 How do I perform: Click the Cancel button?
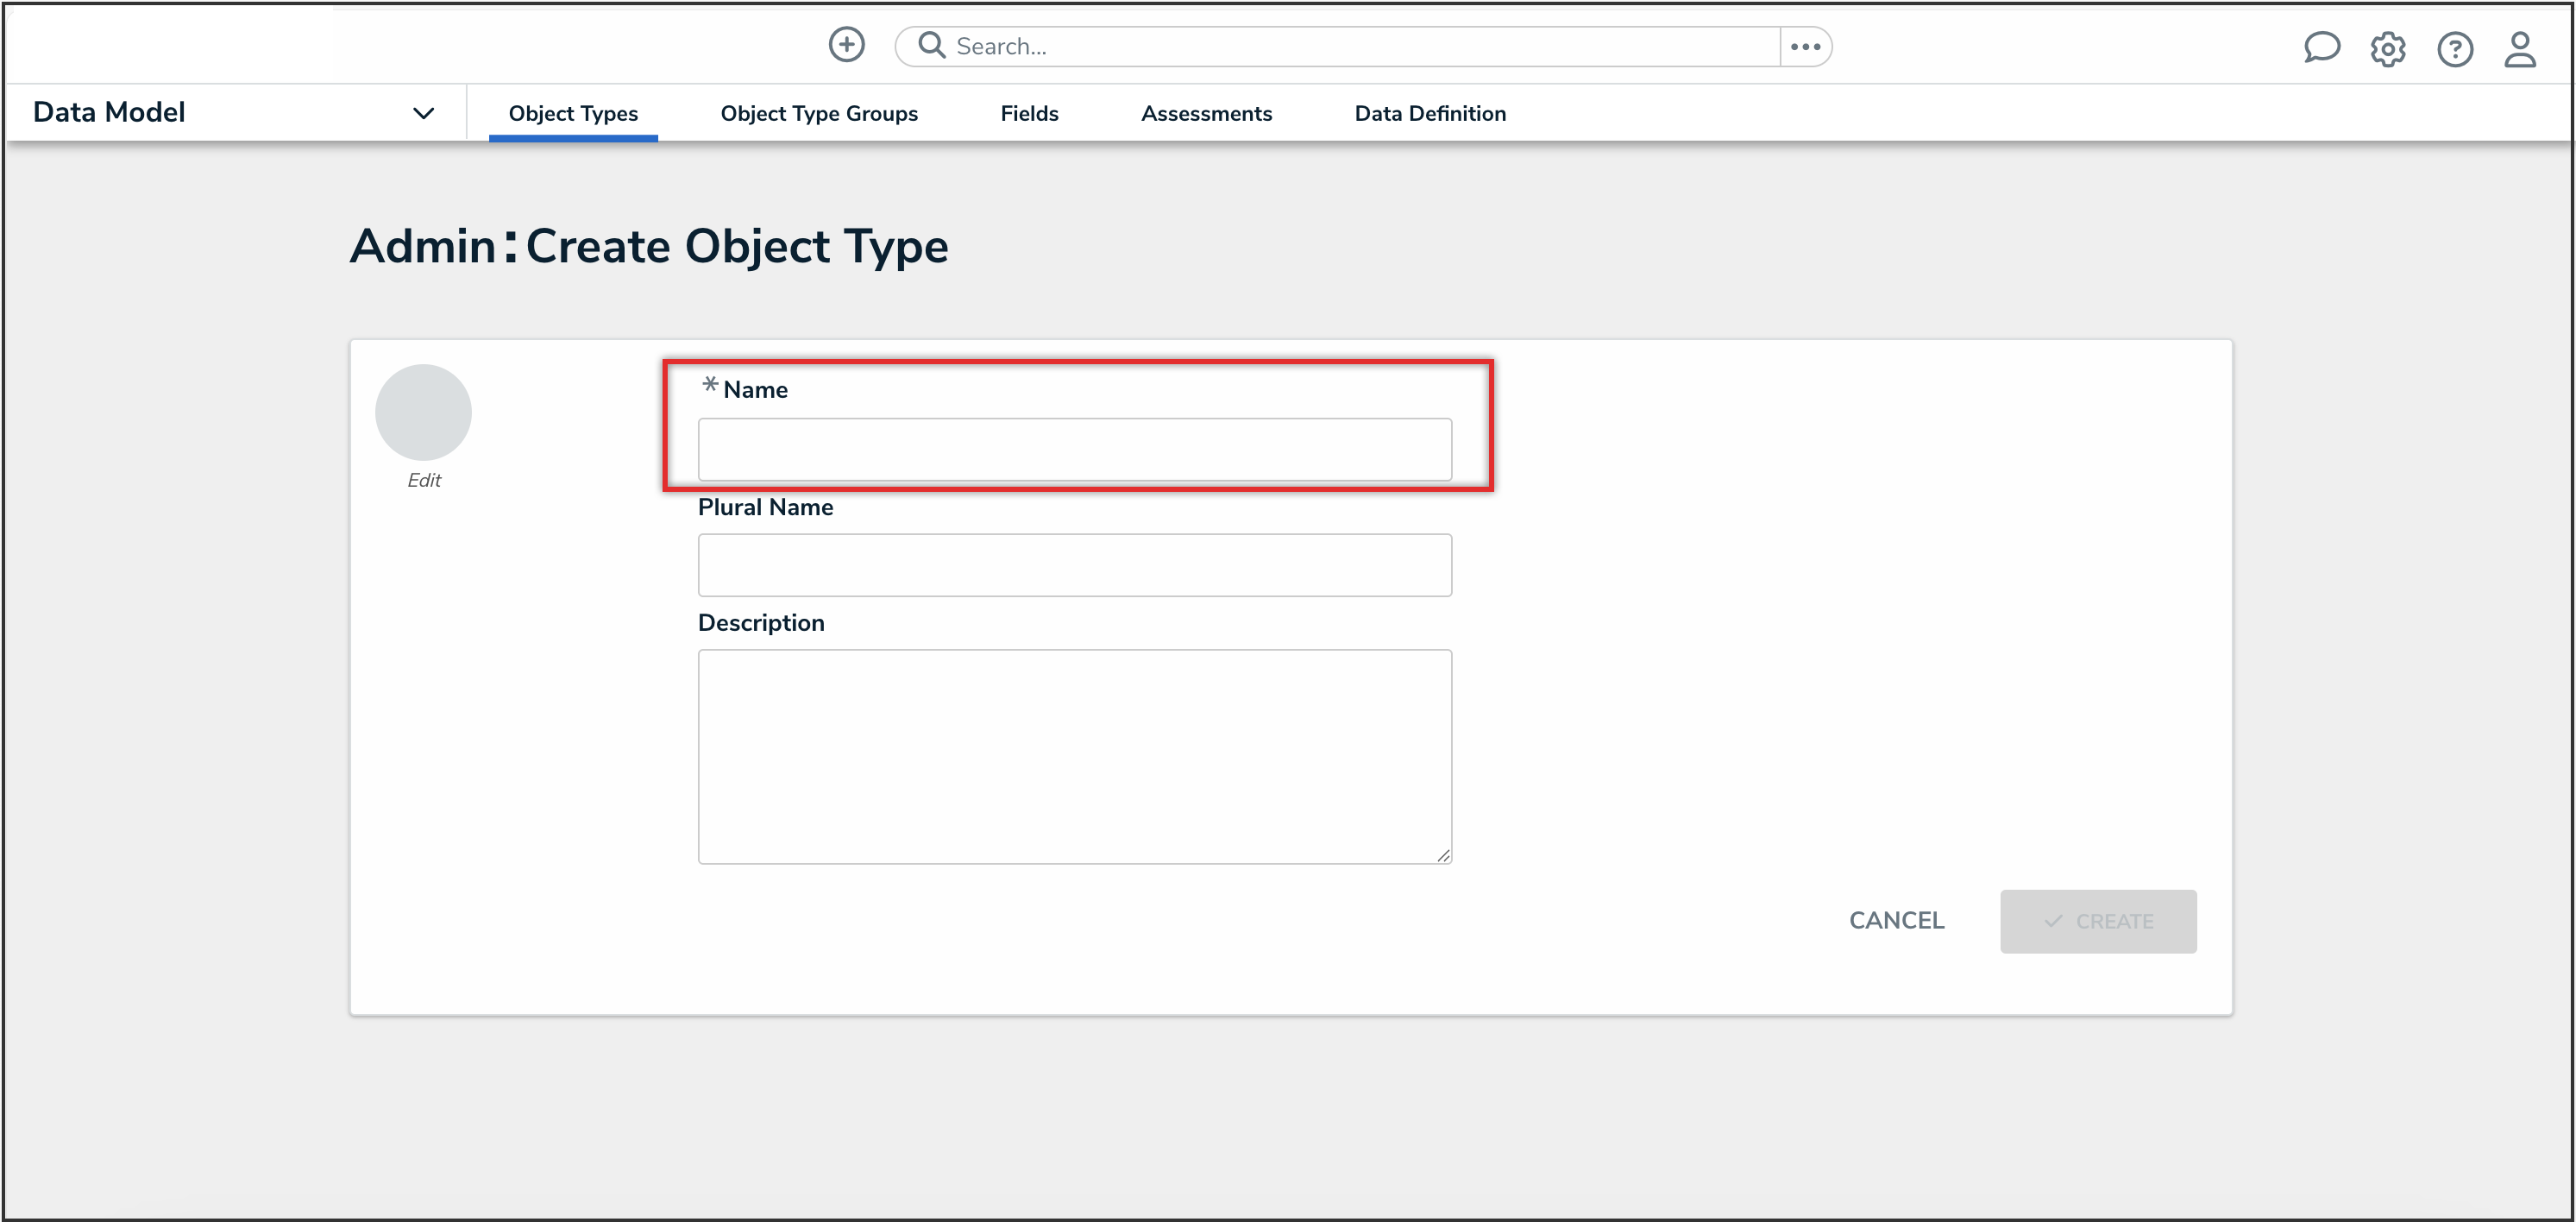[x=1896, y=920]
